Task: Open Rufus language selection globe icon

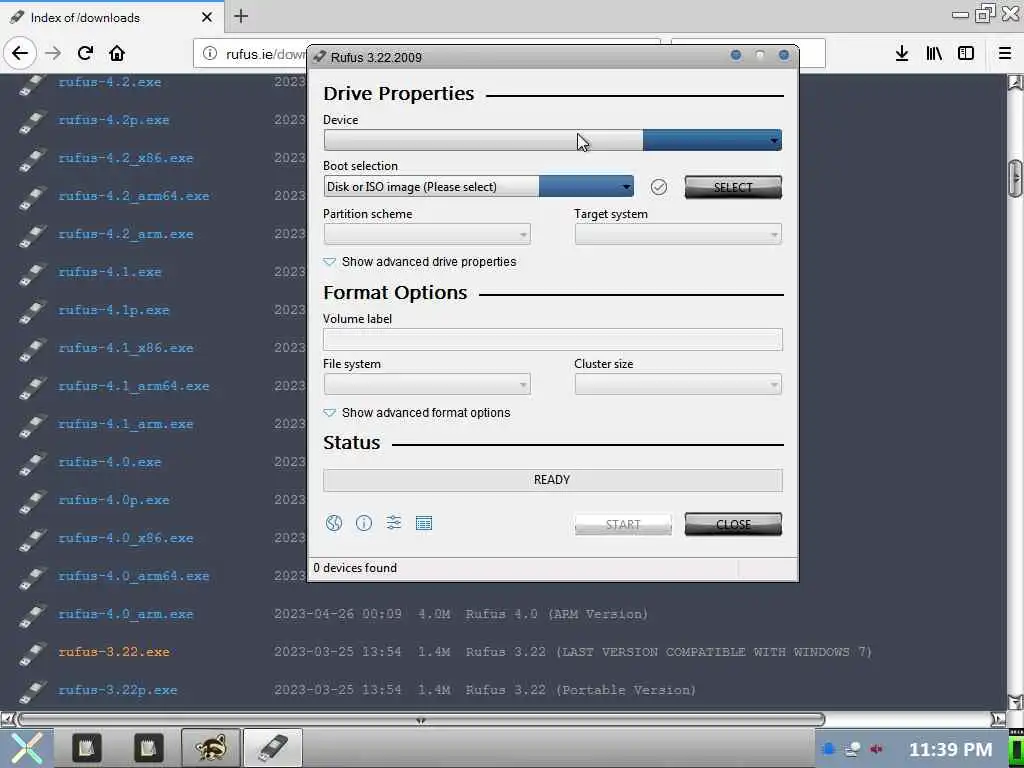Action: (334, 523)
